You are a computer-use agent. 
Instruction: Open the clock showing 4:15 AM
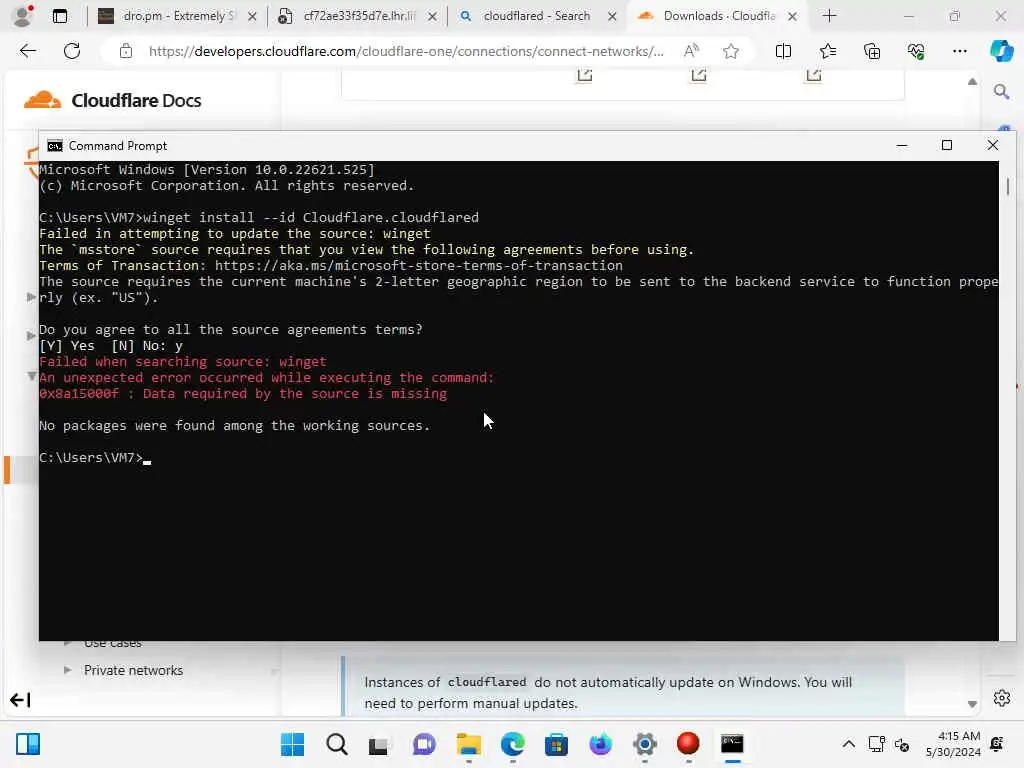[x=953, y=744]
